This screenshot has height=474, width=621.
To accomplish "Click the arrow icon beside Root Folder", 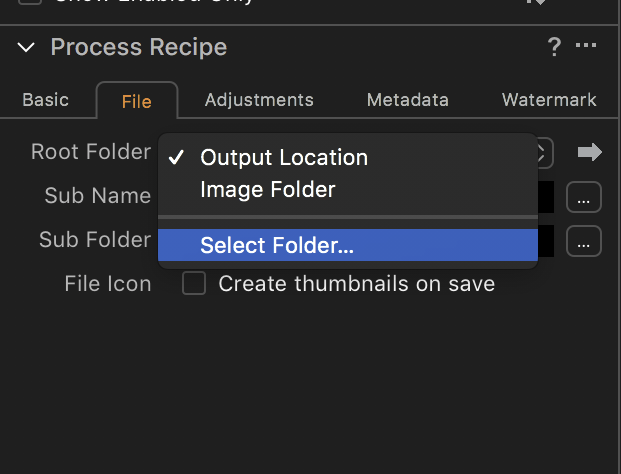I will [590, 152].
